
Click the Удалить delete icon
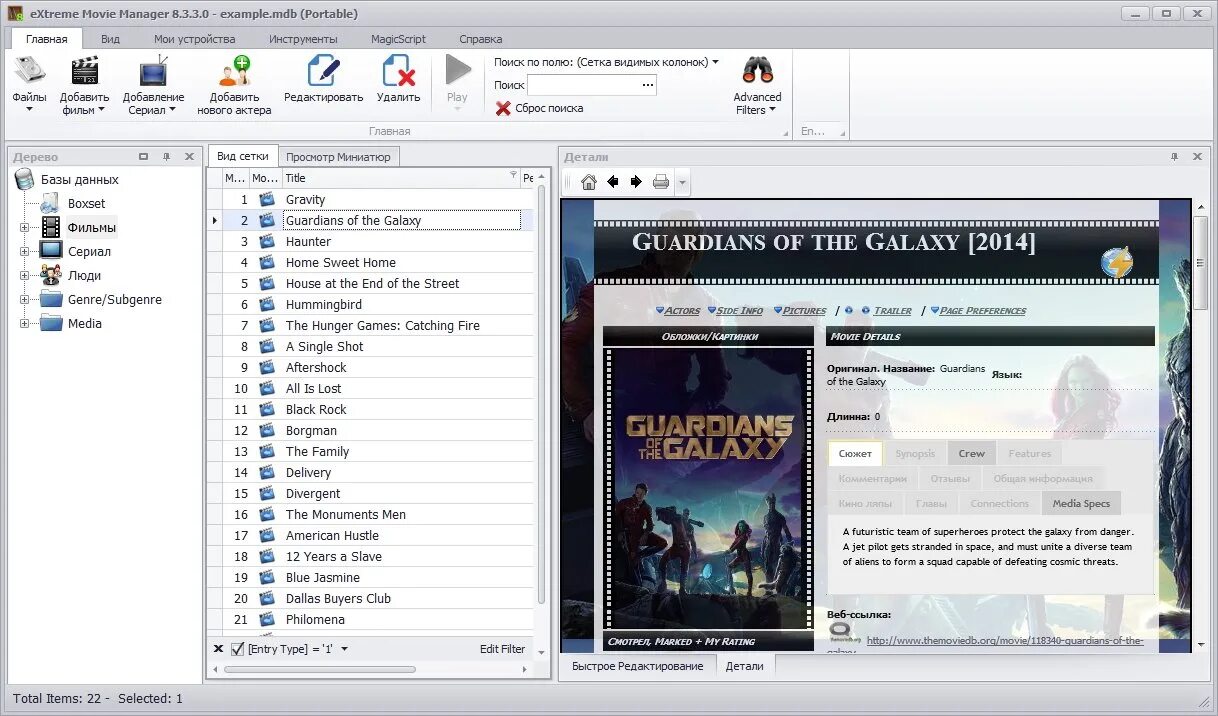coord(399,71)
